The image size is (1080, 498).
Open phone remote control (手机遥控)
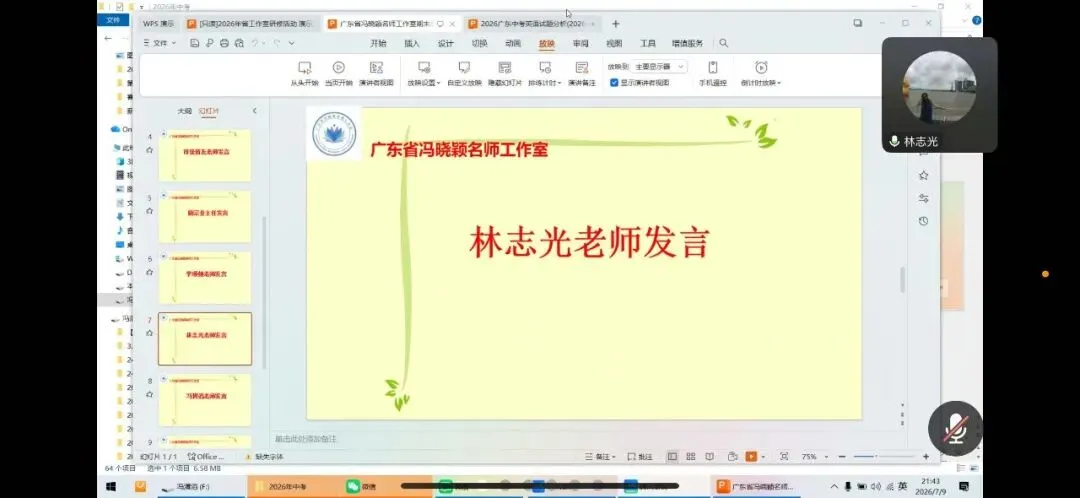point(713,74)
